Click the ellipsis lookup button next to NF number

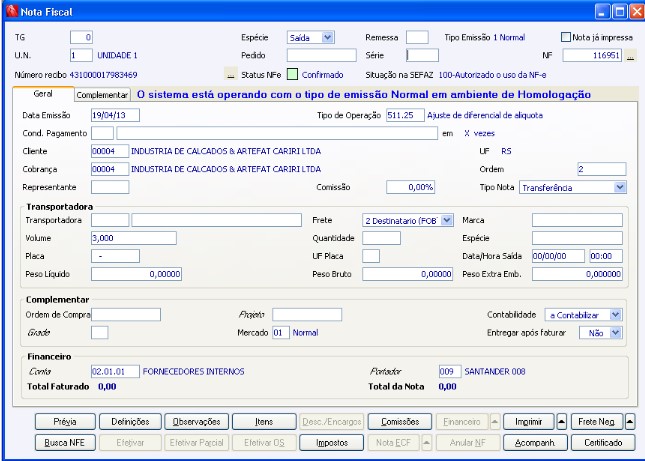(630, 56)
